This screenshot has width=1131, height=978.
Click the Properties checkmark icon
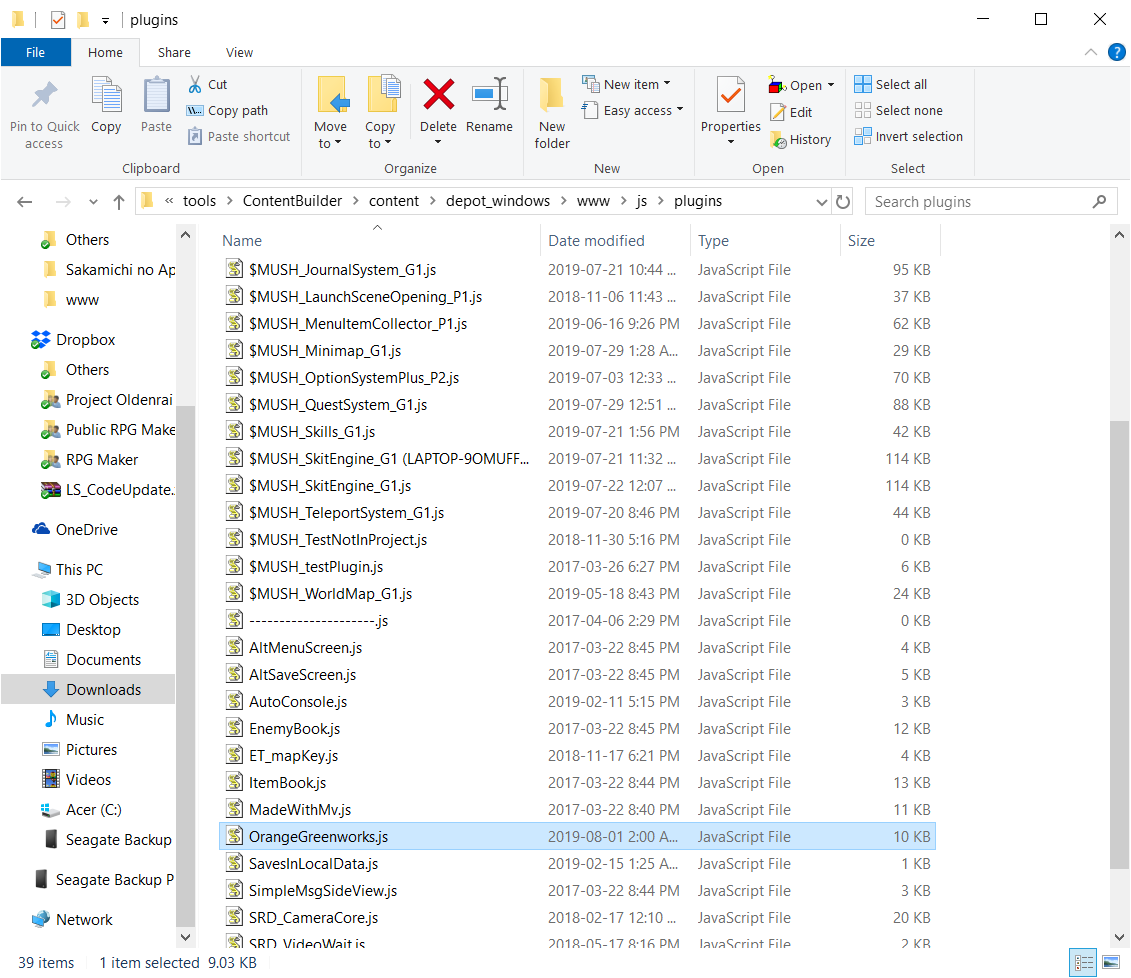(x=731, y=95)
